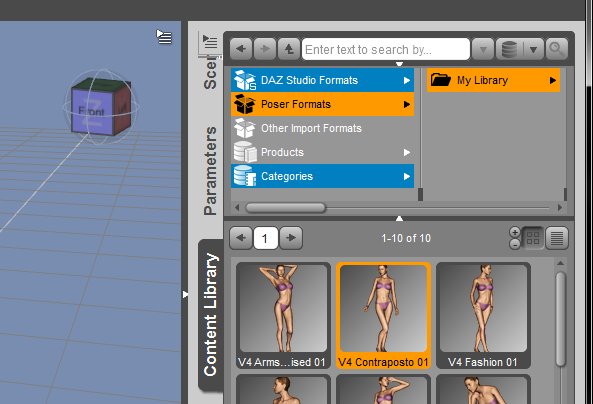Open database scope dropdown arrow
The height and width of the screenshot is (404, 593).
[534, 49]
